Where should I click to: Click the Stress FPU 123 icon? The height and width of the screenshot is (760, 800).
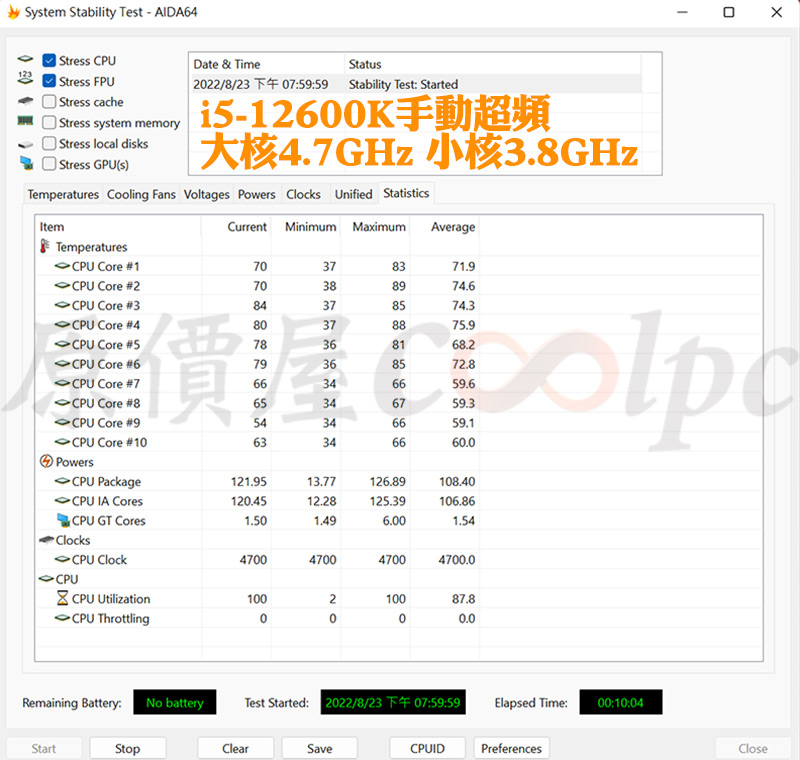(25, 78)
